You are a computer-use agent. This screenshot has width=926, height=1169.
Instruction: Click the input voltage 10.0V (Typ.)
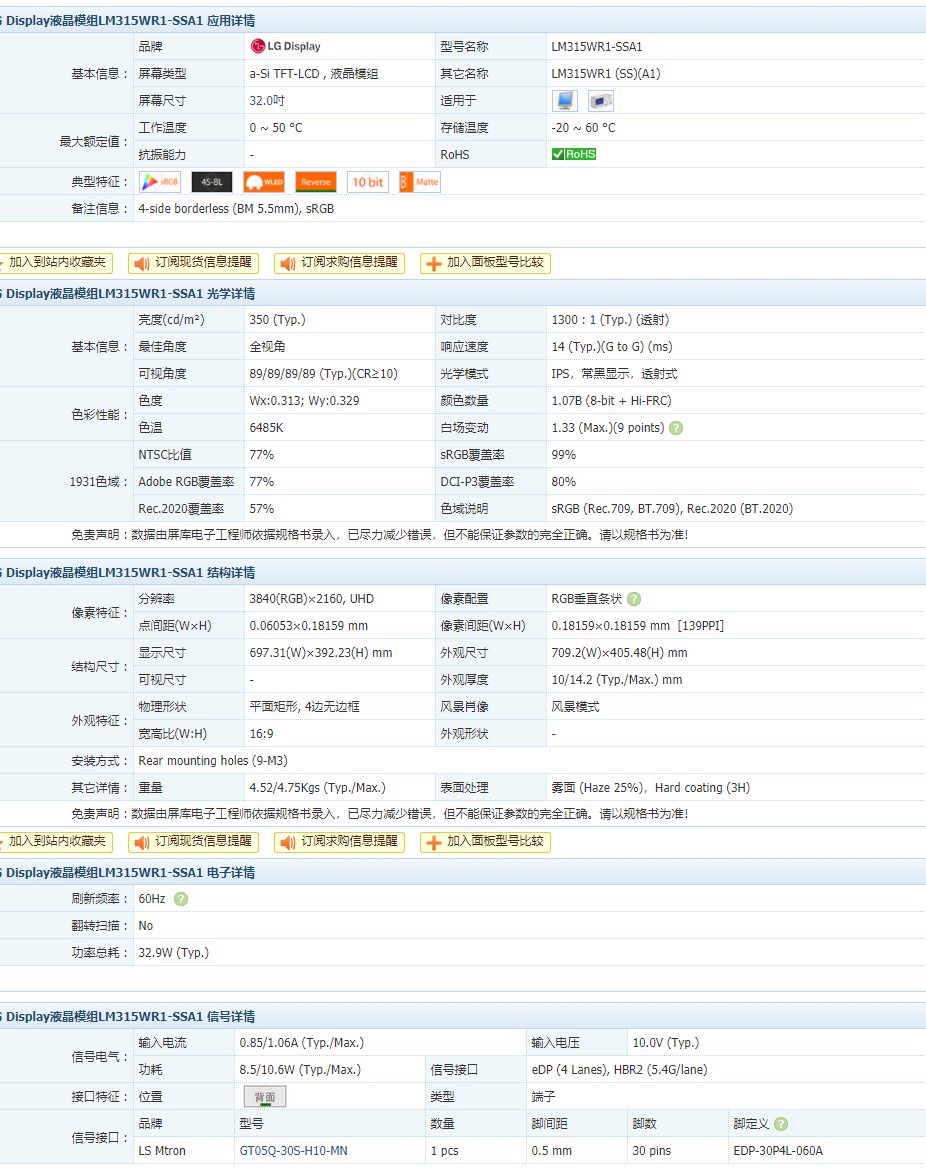(x=666, y=1043)
